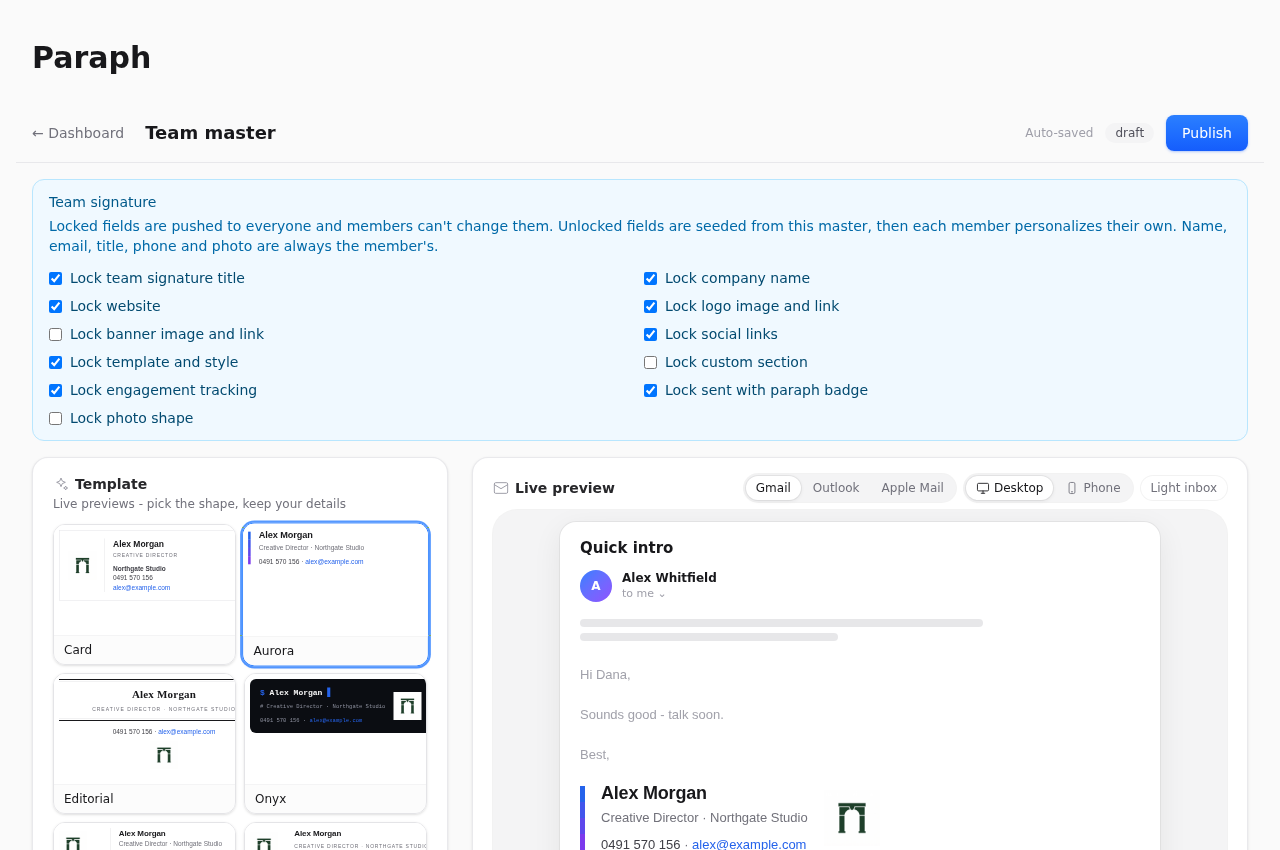This screenshot has width=1280, height=850.
Task: Toggle Lock logo image and link
Action: [651, 307]
